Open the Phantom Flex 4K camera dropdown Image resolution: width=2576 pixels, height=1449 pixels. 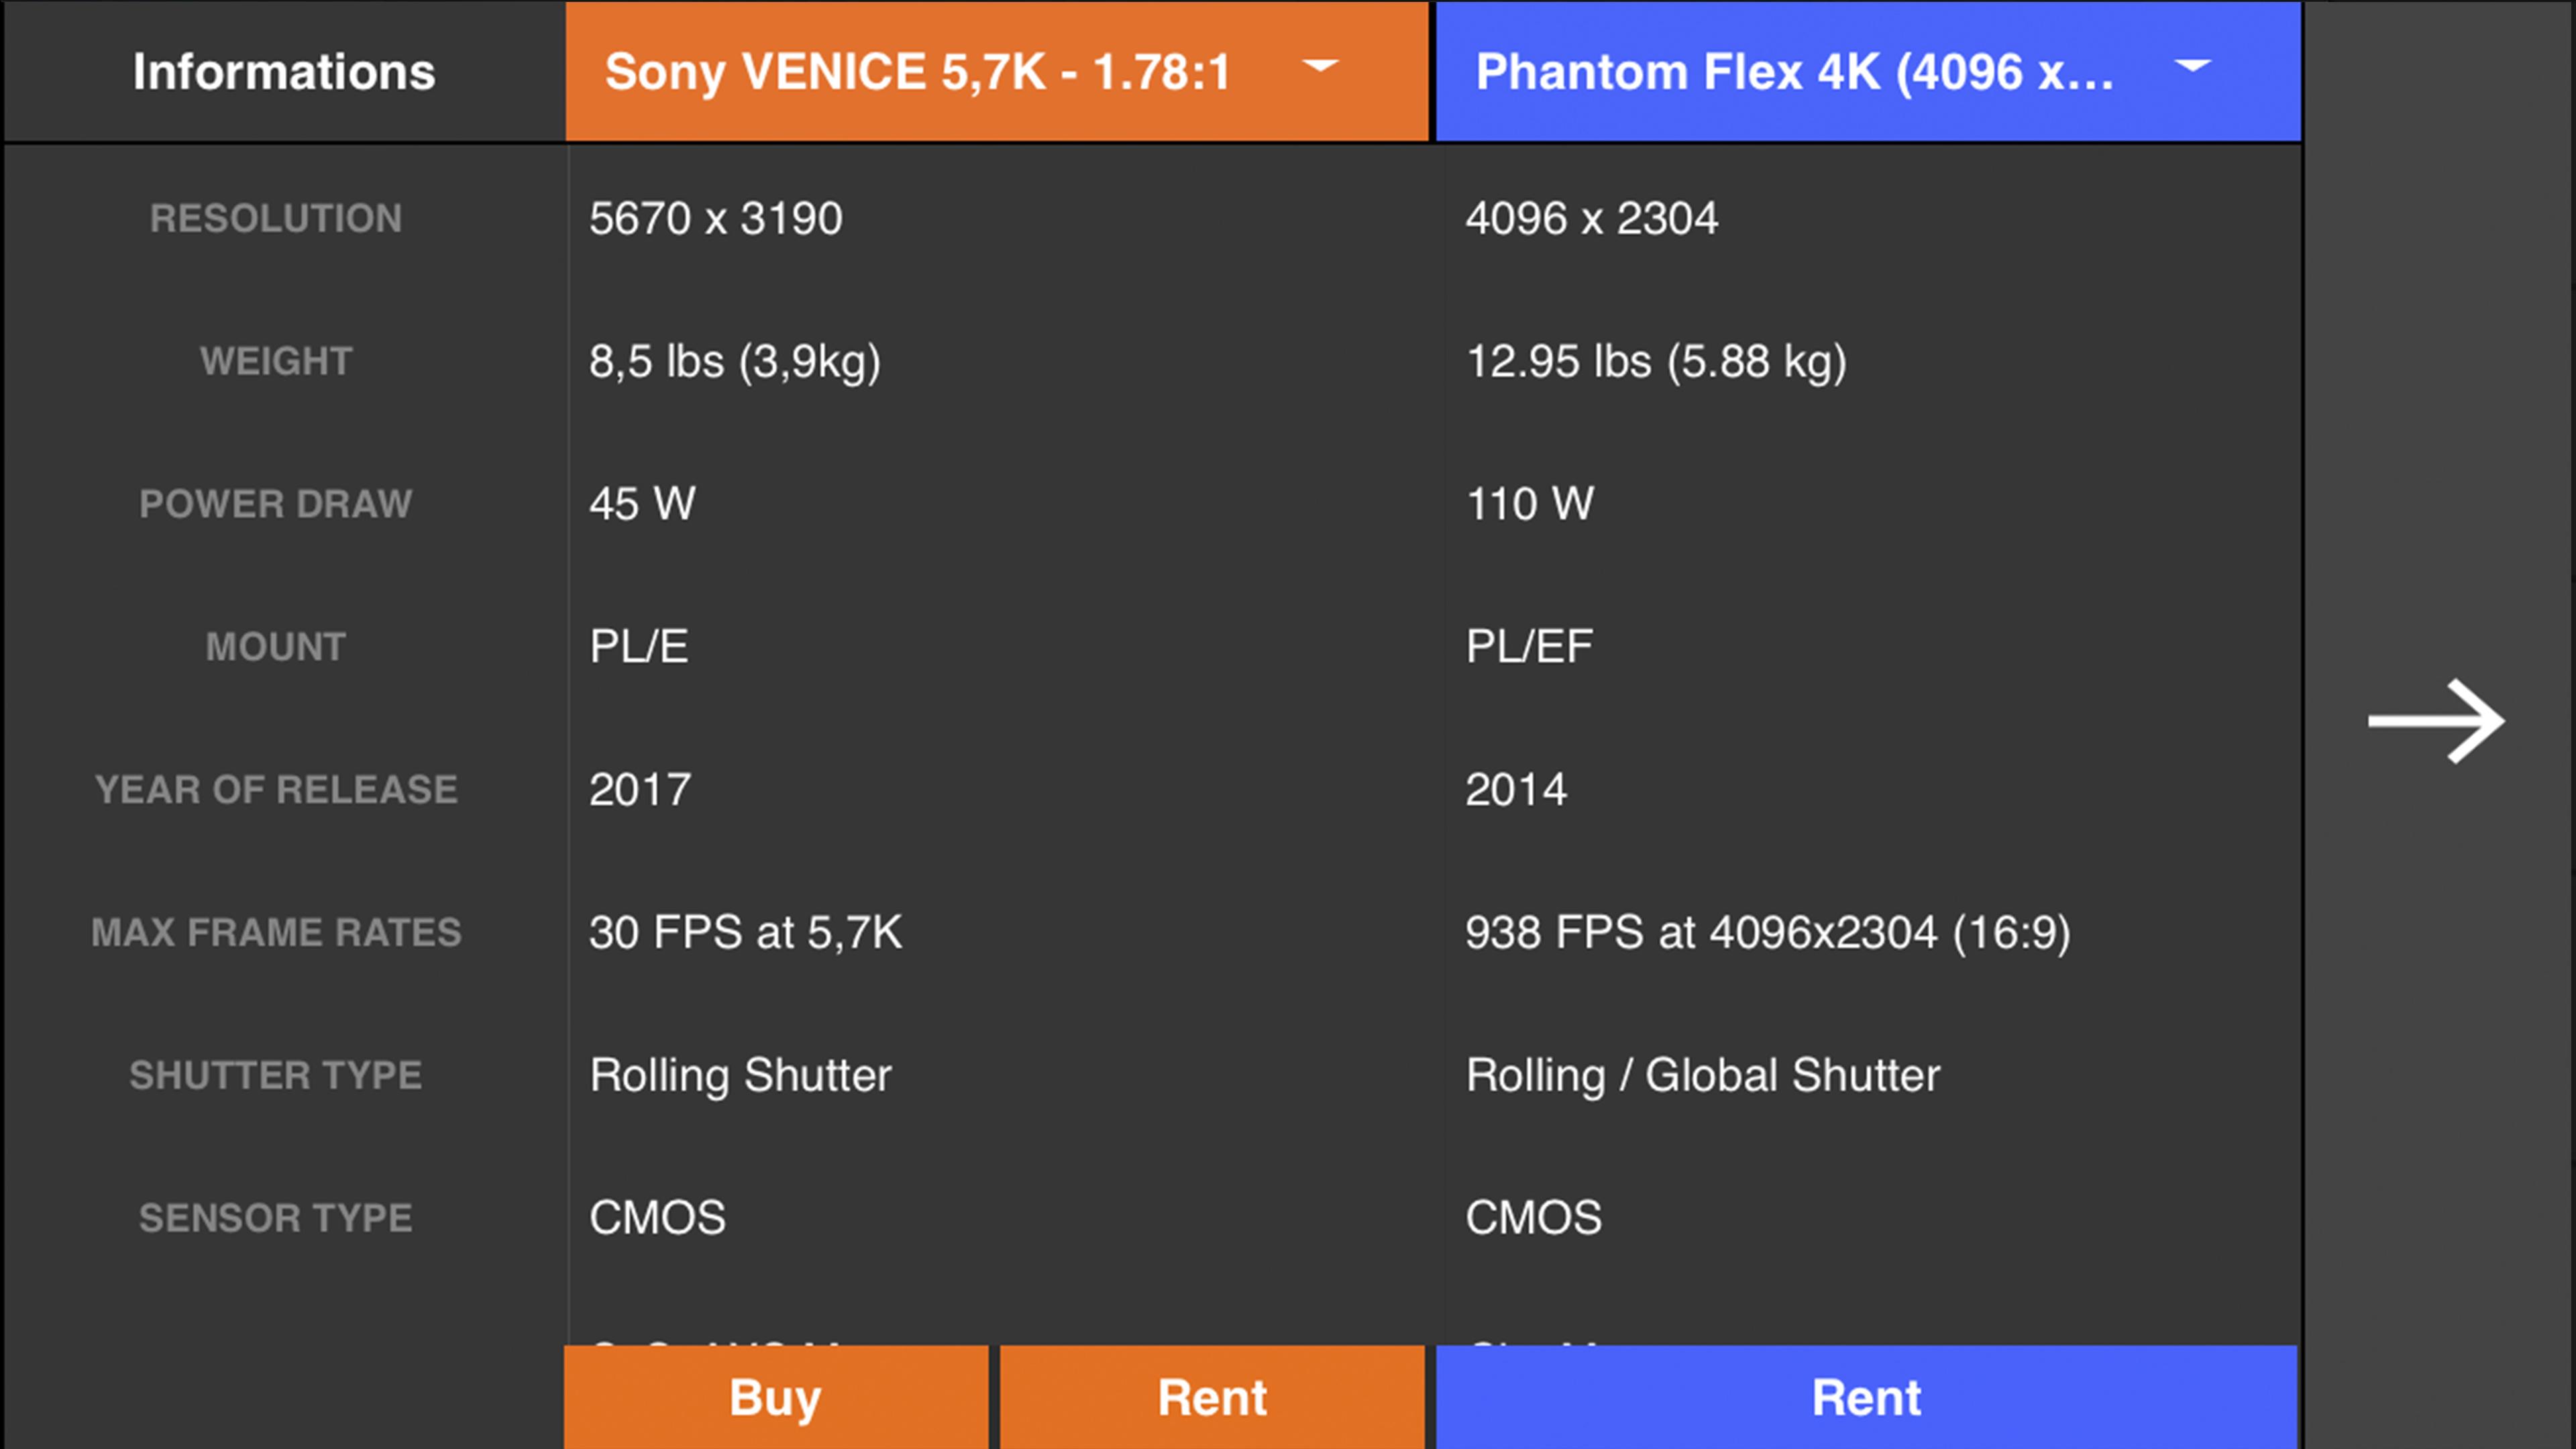point(1868,71)
